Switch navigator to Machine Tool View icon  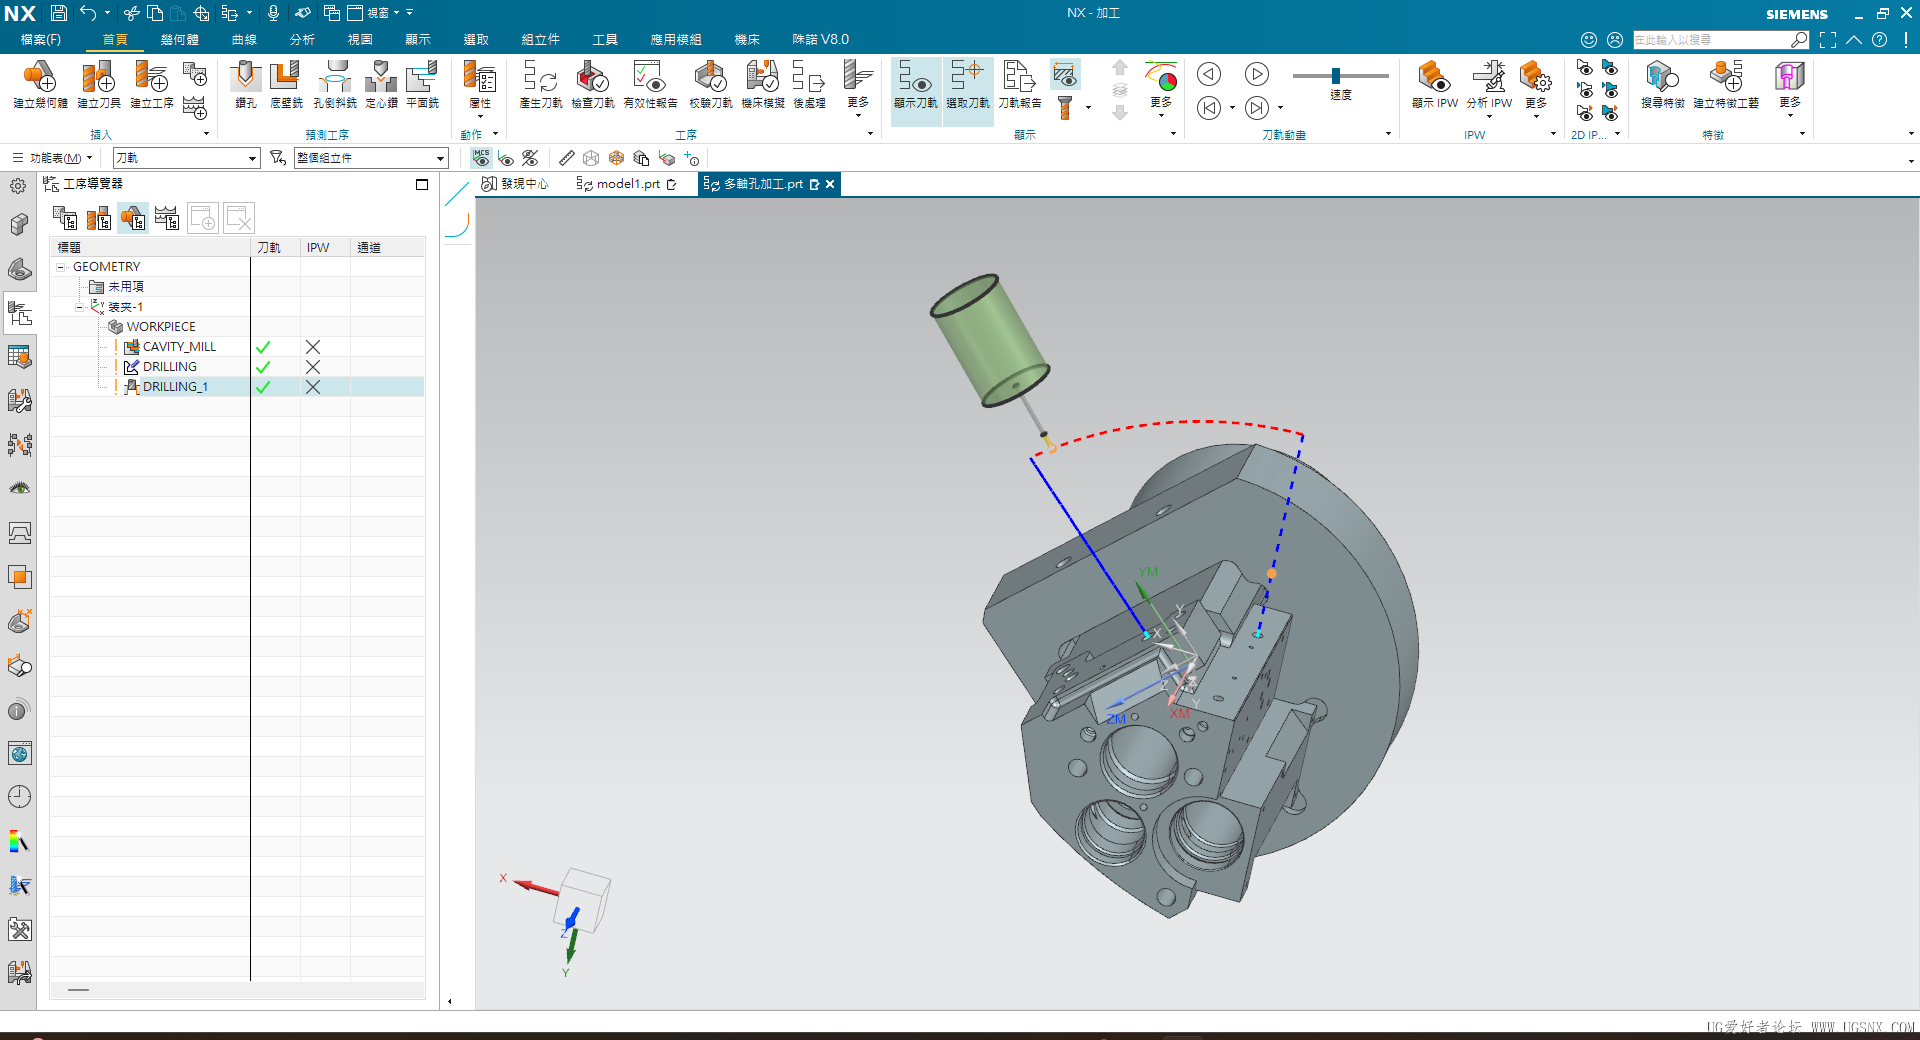click(x=99, y=218)
